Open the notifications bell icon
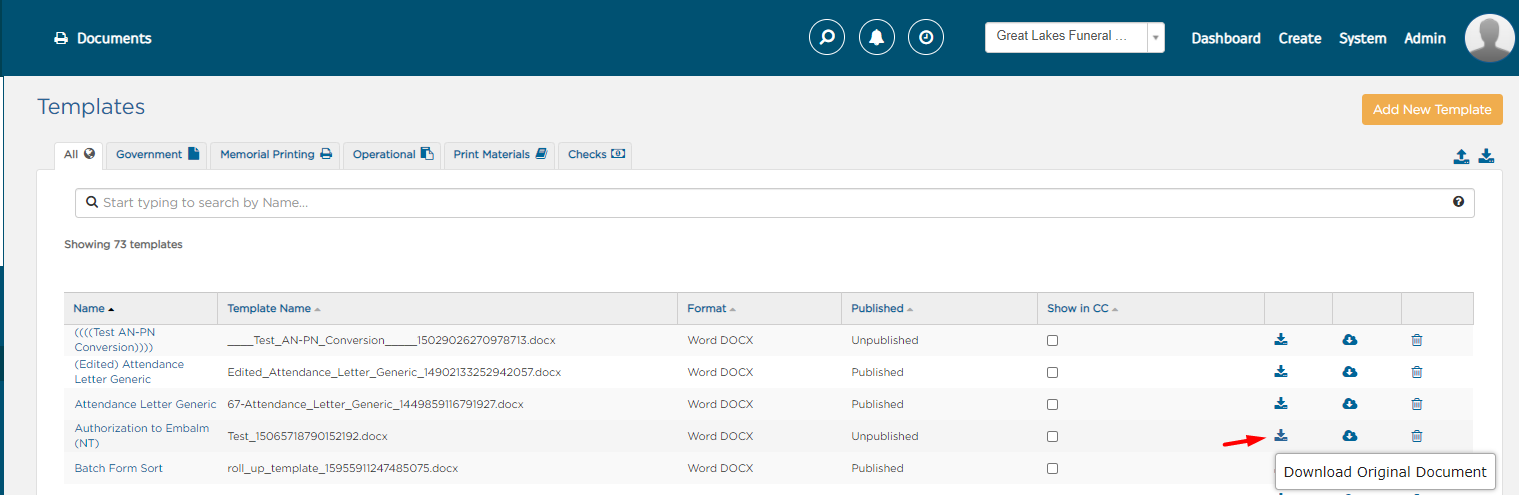1519x495 pixels. [x=877, y=37]
